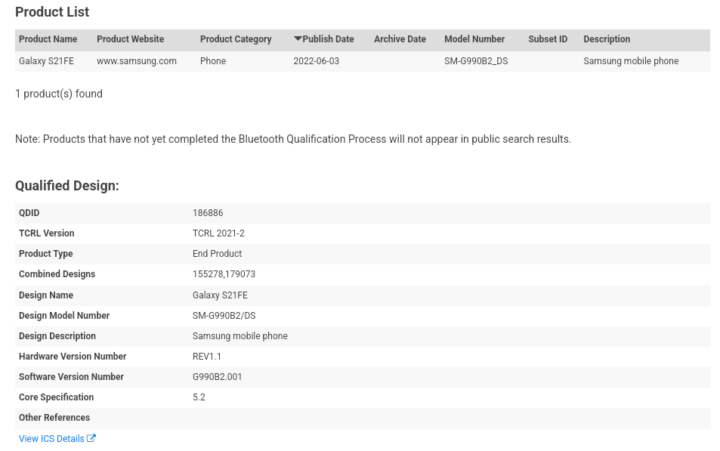Click the external link icon beside View ICS Details
Screen dimensions: 720x451
tap(91, 439)
